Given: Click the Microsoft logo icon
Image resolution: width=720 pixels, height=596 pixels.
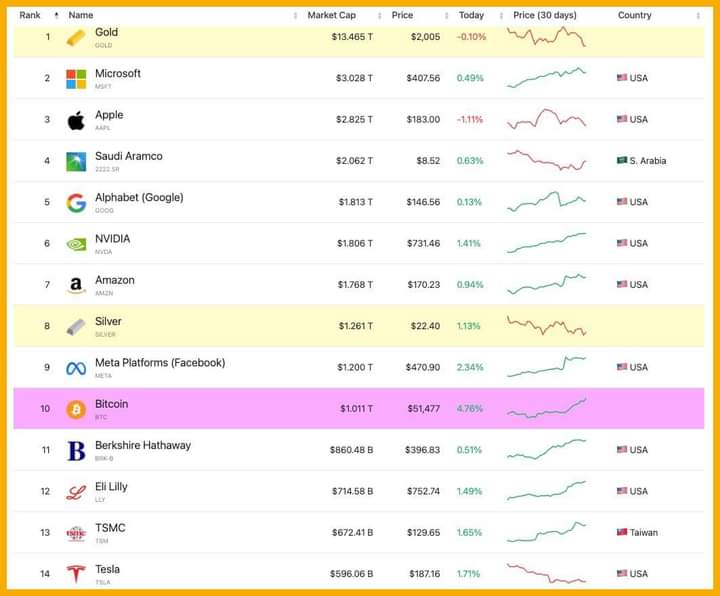Looking at the screenshot, I should click(76, 79).
